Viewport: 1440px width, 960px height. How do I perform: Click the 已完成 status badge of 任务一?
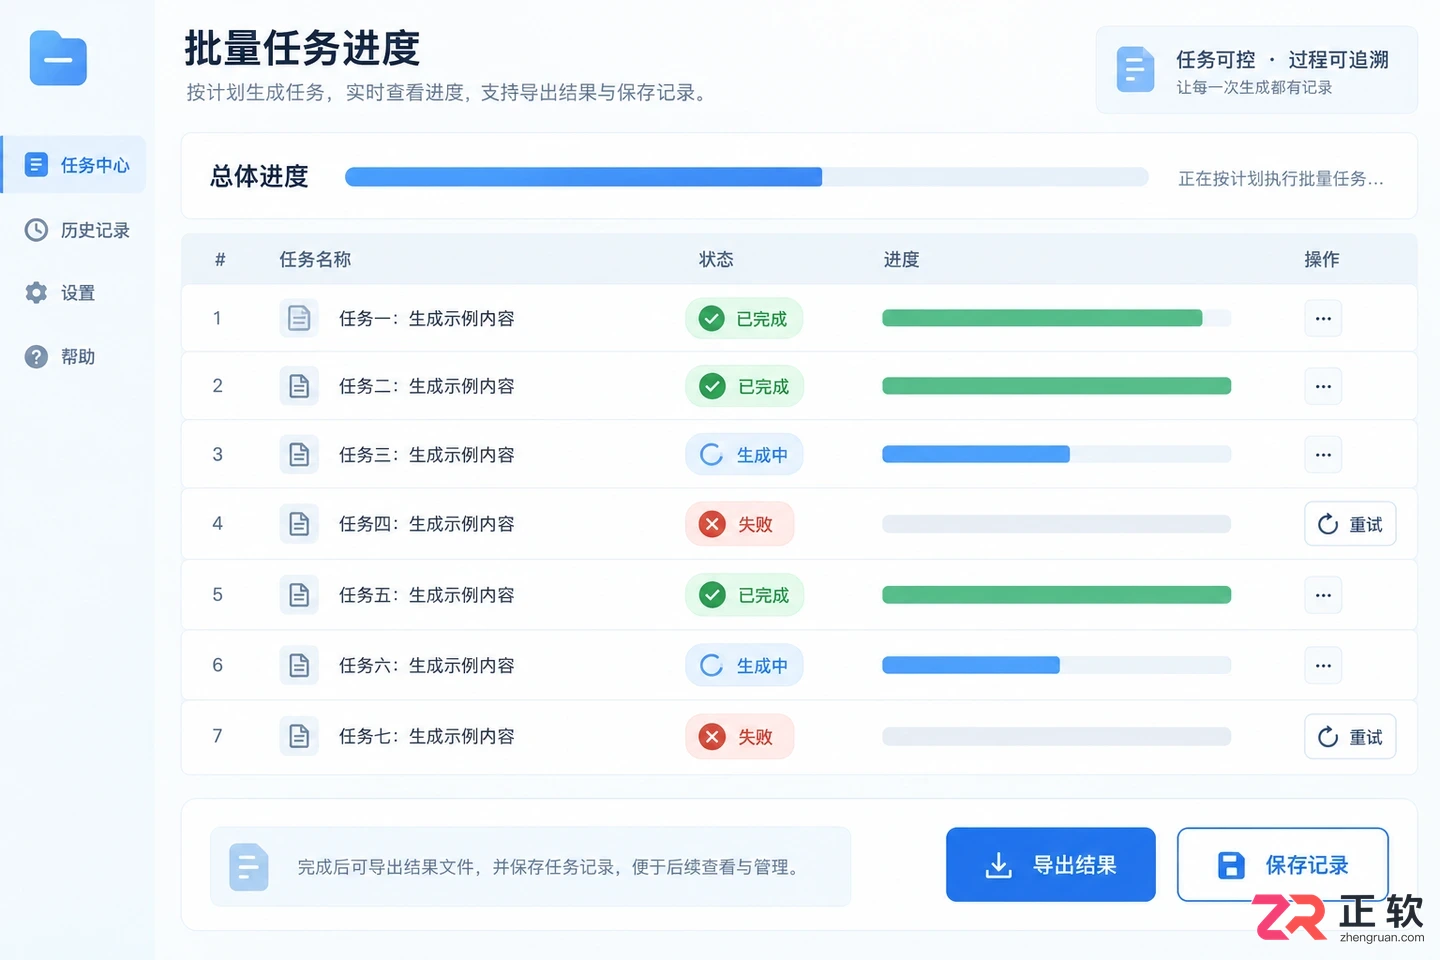coord(744,319)
